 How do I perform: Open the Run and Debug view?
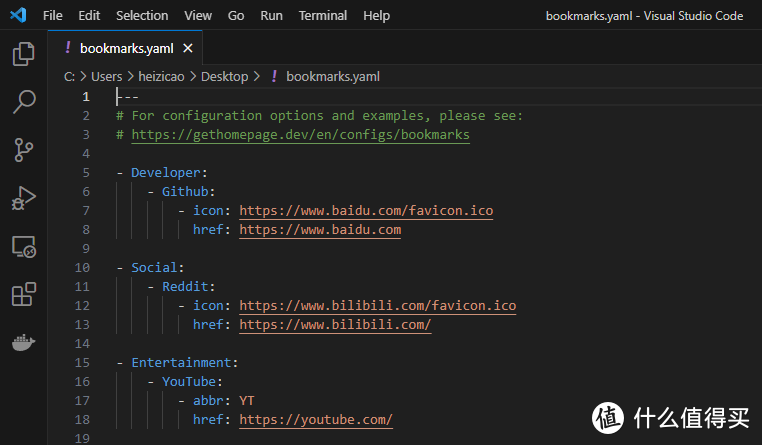coord(23,198)
